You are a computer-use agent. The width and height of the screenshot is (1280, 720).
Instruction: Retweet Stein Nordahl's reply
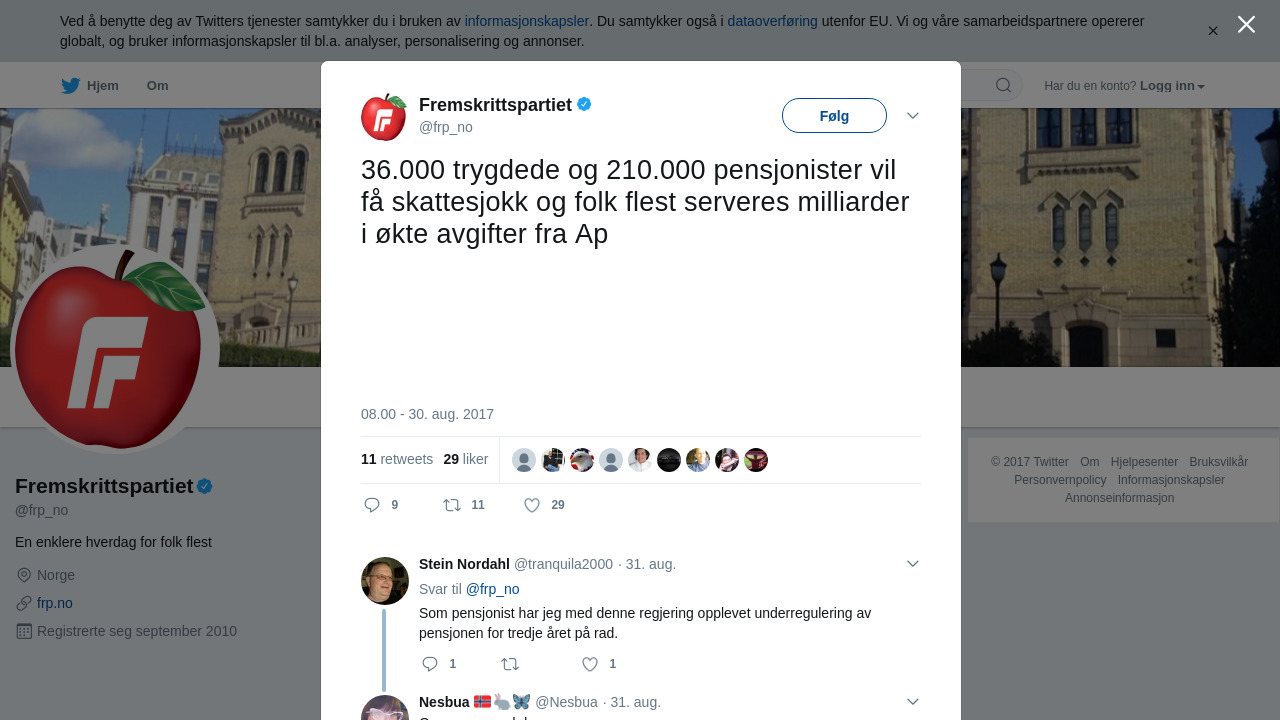(x=510, y=664)
